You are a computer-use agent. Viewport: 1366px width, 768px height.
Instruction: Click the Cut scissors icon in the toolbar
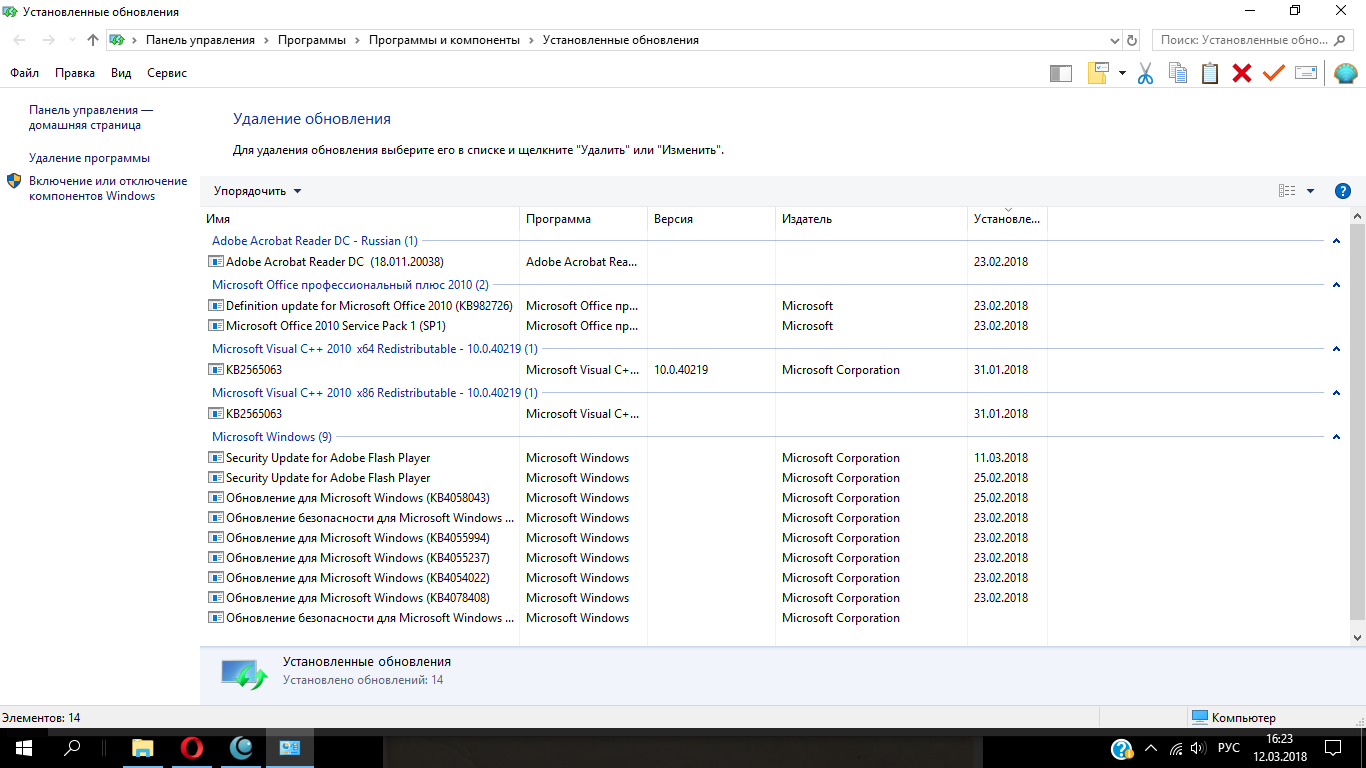pyautogui.click(x=1146, y=73)
